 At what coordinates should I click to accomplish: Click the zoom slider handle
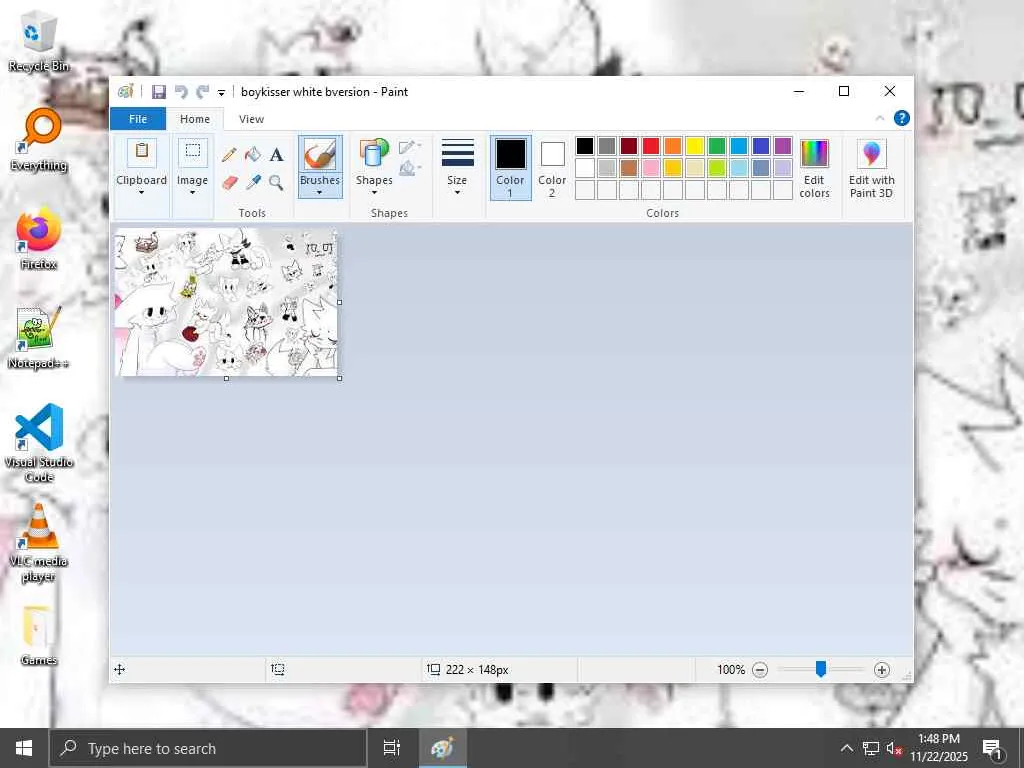(821, 669)
